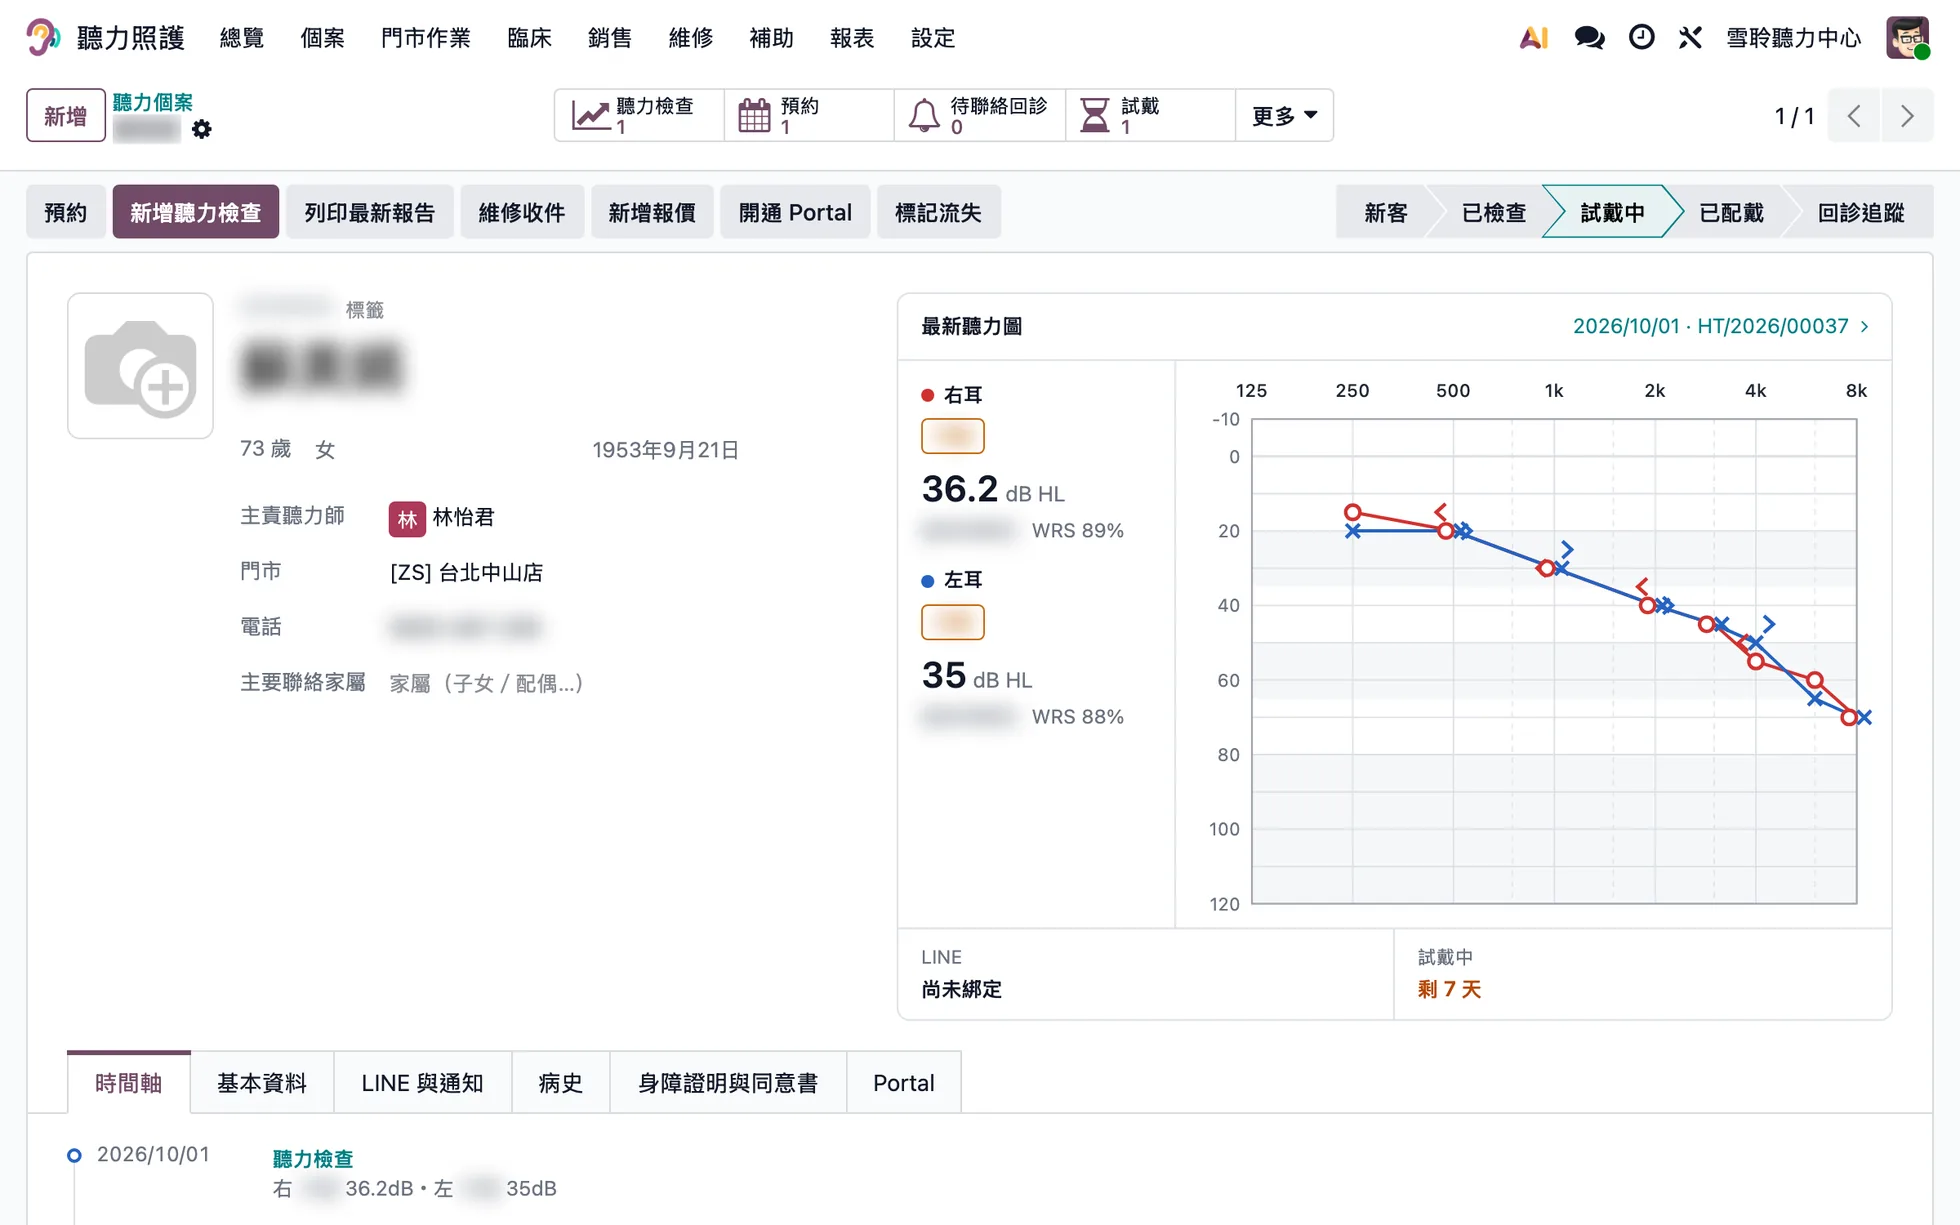Open 總覽 menu
Image resolution: width=1960 pixels, height=1225 pixels.
(242, 38)
